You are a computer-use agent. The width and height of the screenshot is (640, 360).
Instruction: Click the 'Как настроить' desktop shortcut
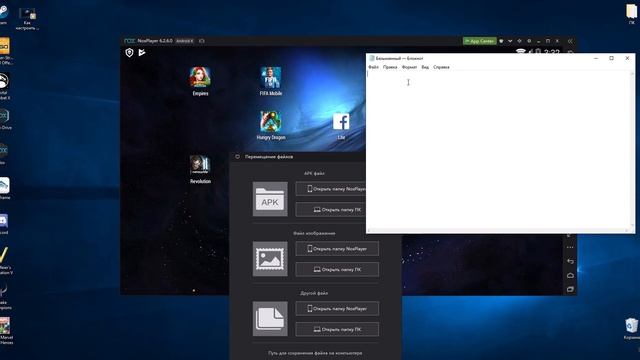coord(27,19)
